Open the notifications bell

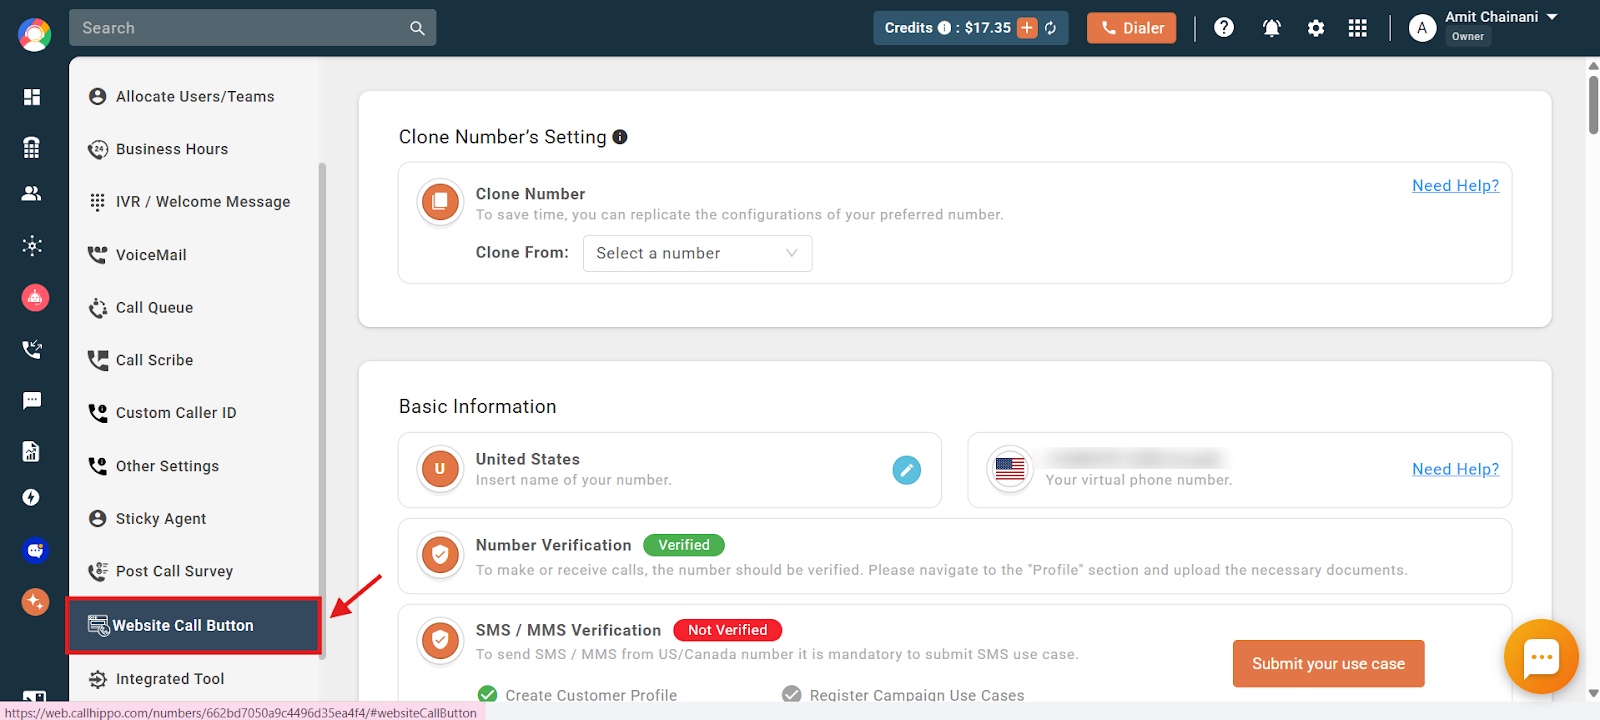coord(1272,28)
